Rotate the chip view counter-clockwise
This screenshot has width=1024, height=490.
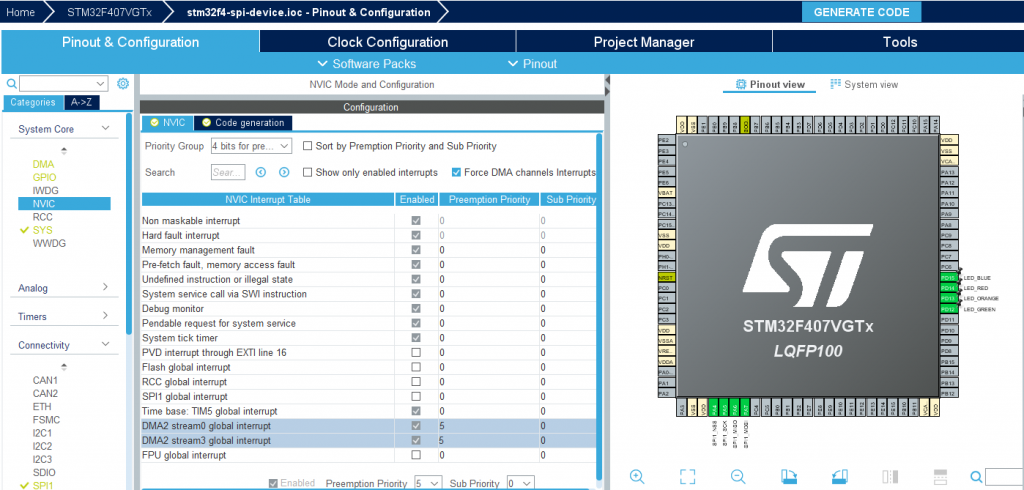point(839,476)
